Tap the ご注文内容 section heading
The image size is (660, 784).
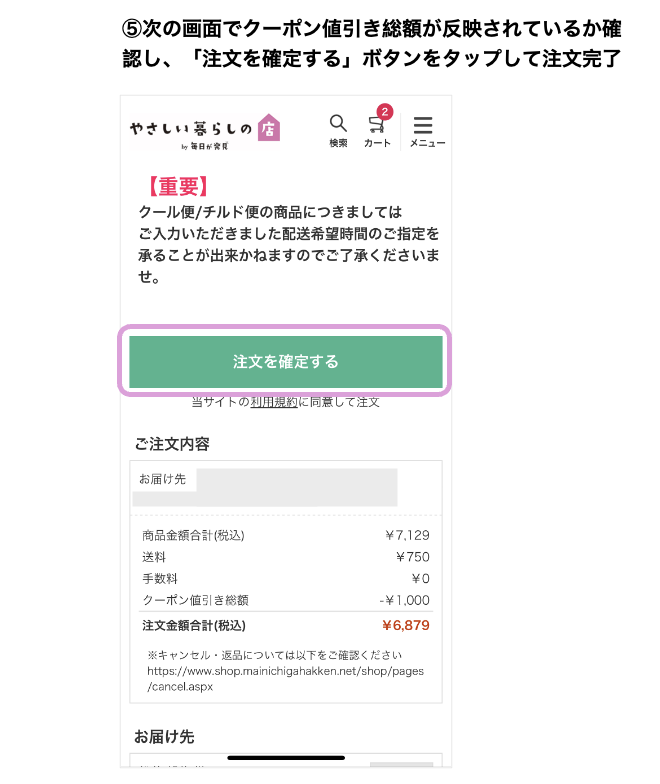click(x=171, y=444)
